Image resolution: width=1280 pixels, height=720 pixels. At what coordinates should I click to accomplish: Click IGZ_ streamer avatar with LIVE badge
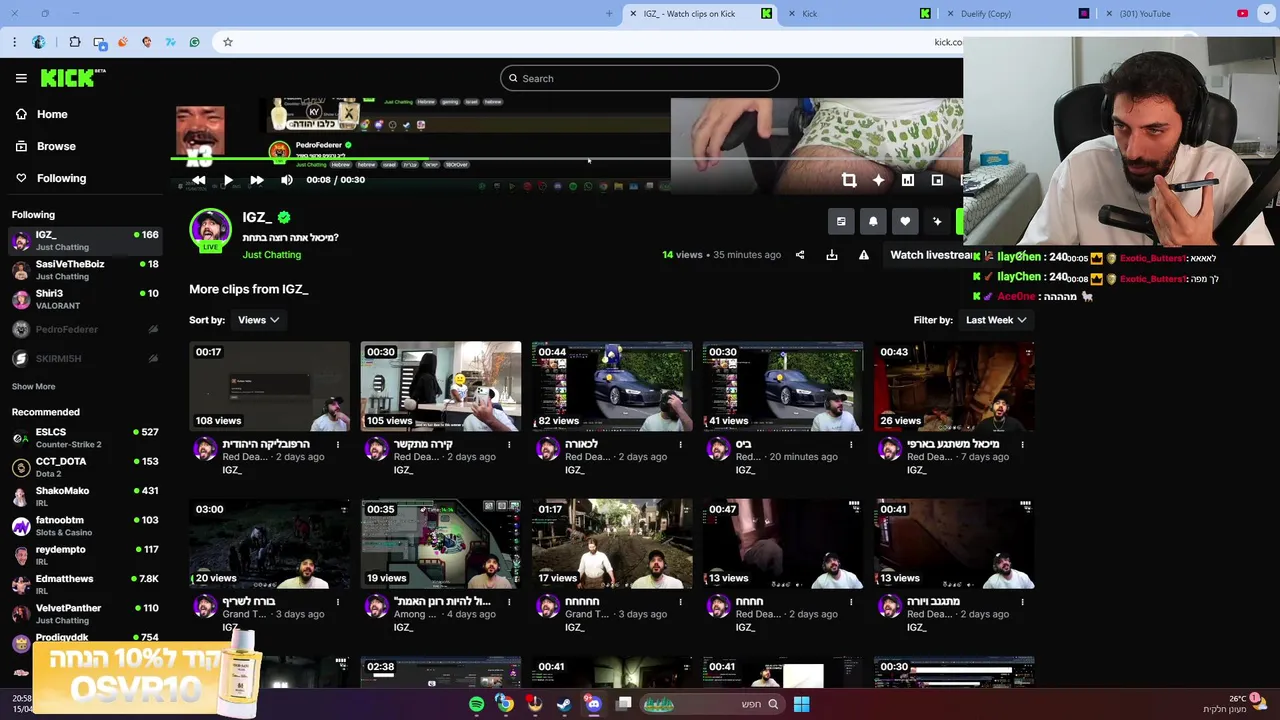[x=210, y=230]
